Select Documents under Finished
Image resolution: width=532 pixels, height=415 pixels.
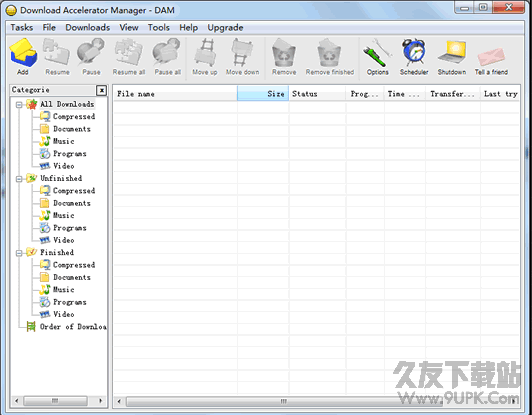pyautogui.click(x=72, y=277)
